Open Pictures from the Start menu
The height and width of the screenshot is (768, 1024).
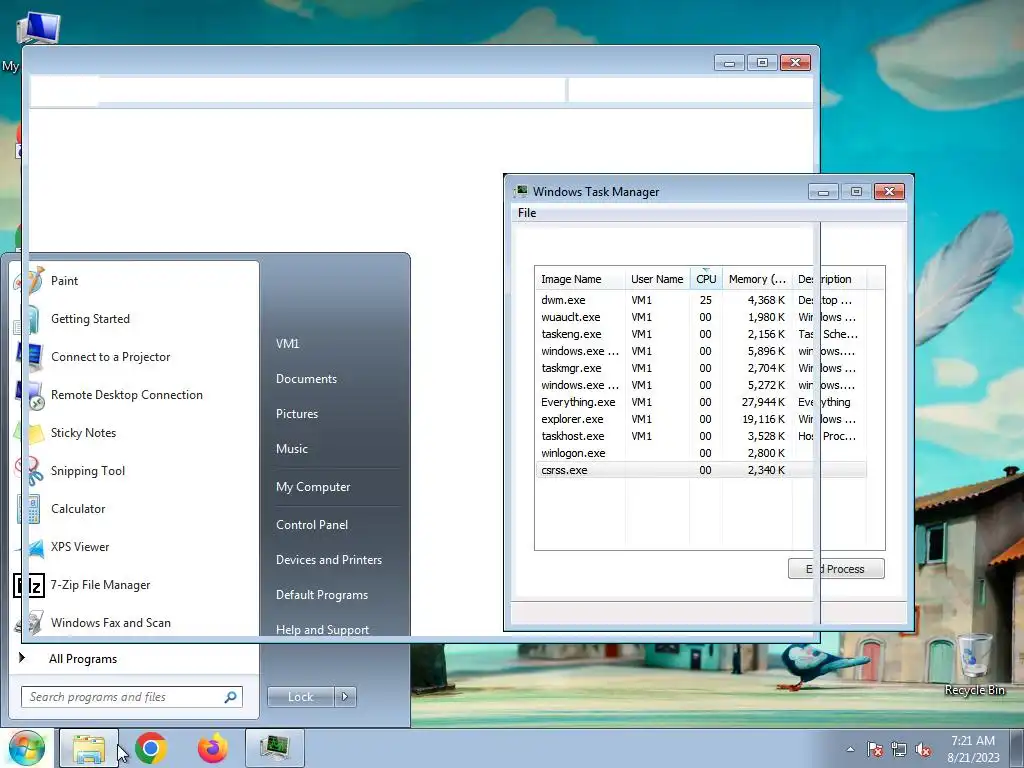(x=296, y=414)
